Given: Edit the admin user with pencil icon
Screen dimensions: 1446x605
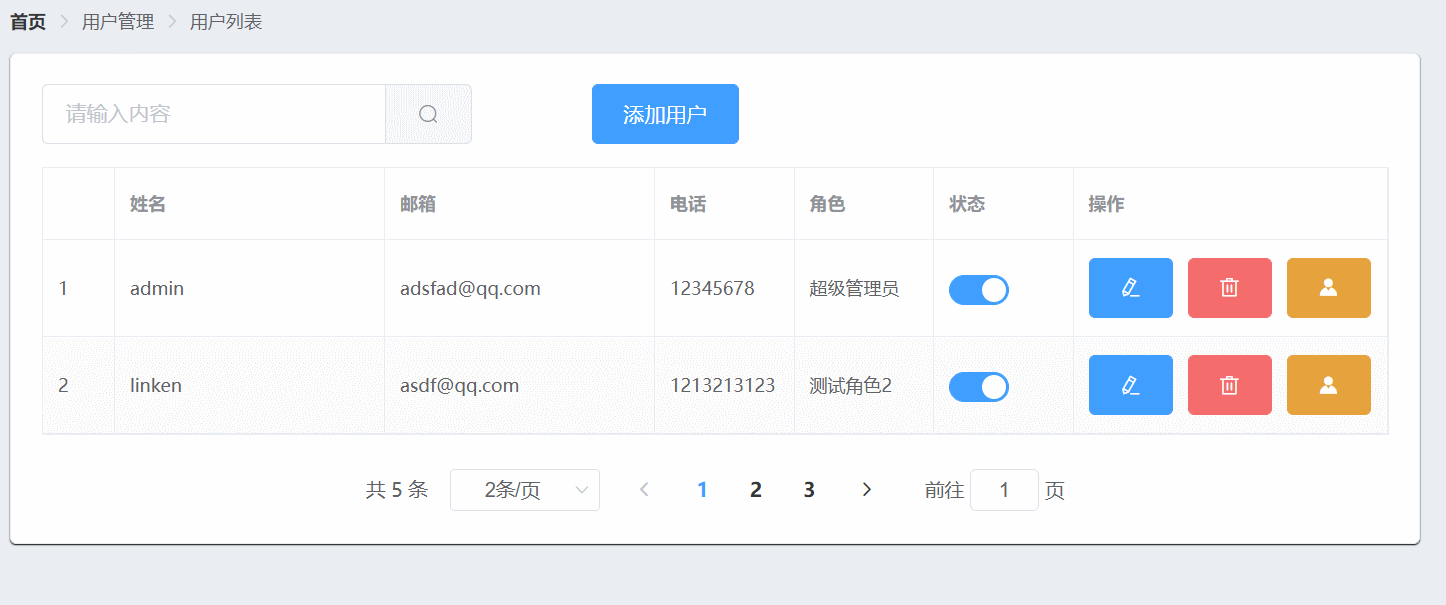Looking at the screenshot, I should (x=1130, y=288).
